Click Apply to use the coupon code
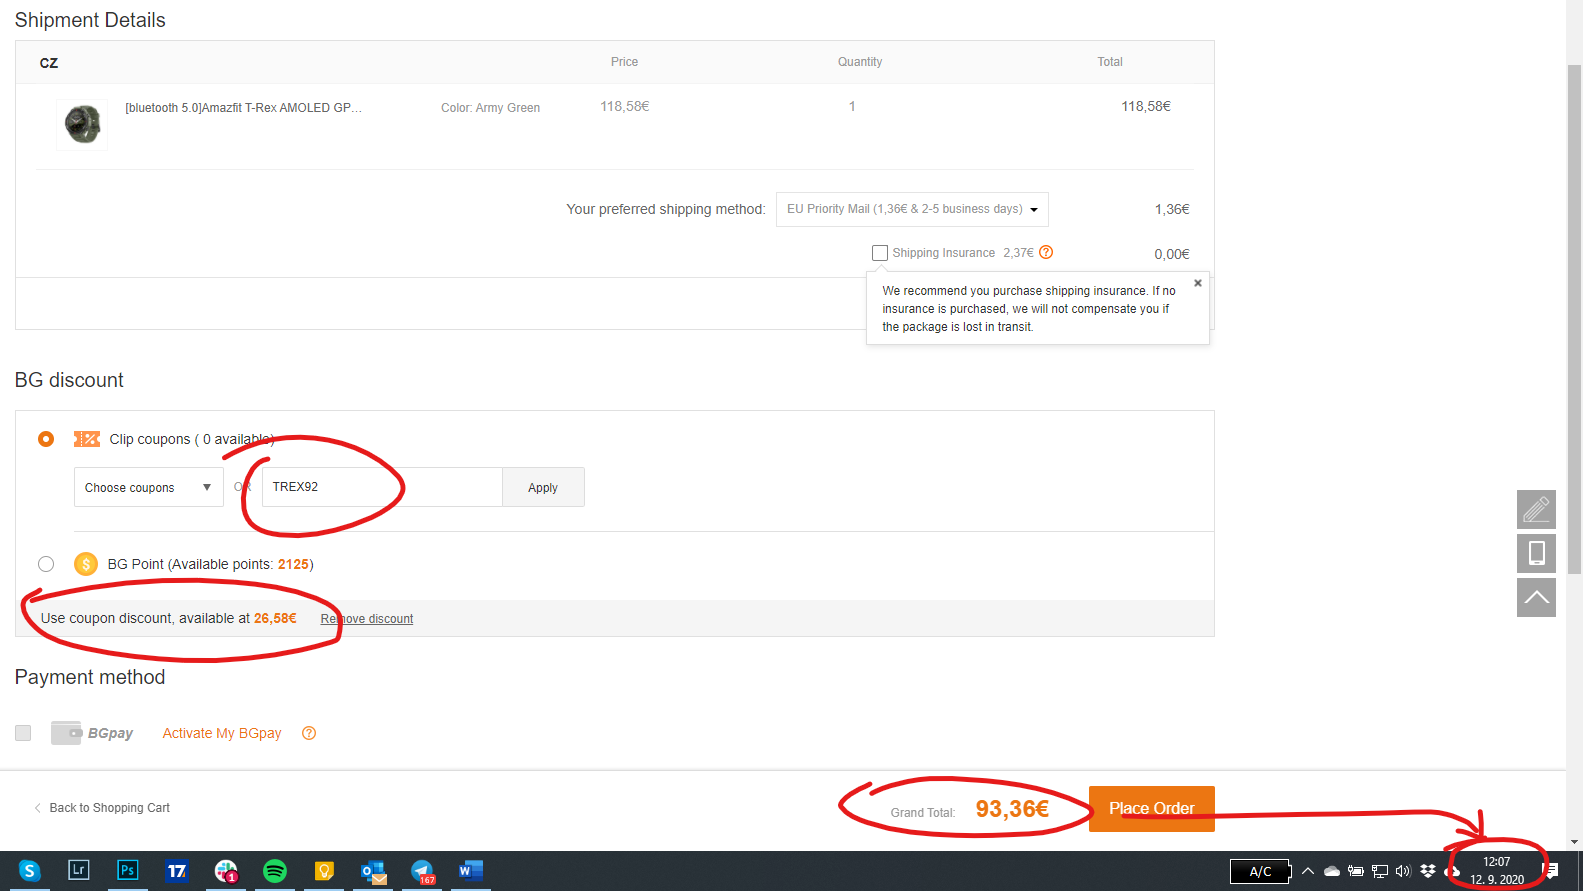The width and height of the screenshot is (1583, 892). (543, 487)
